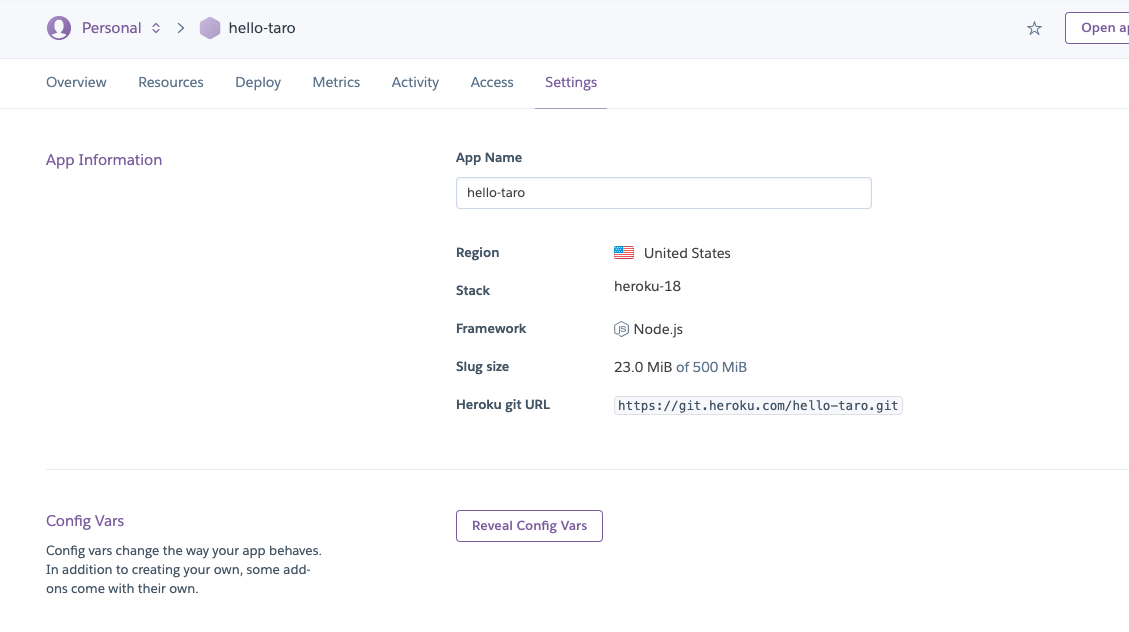Image resolution: width=1129 pixels, height=632 pixels.
Task: Favorite the app with the star icon
Action: tap(1034, 28)
